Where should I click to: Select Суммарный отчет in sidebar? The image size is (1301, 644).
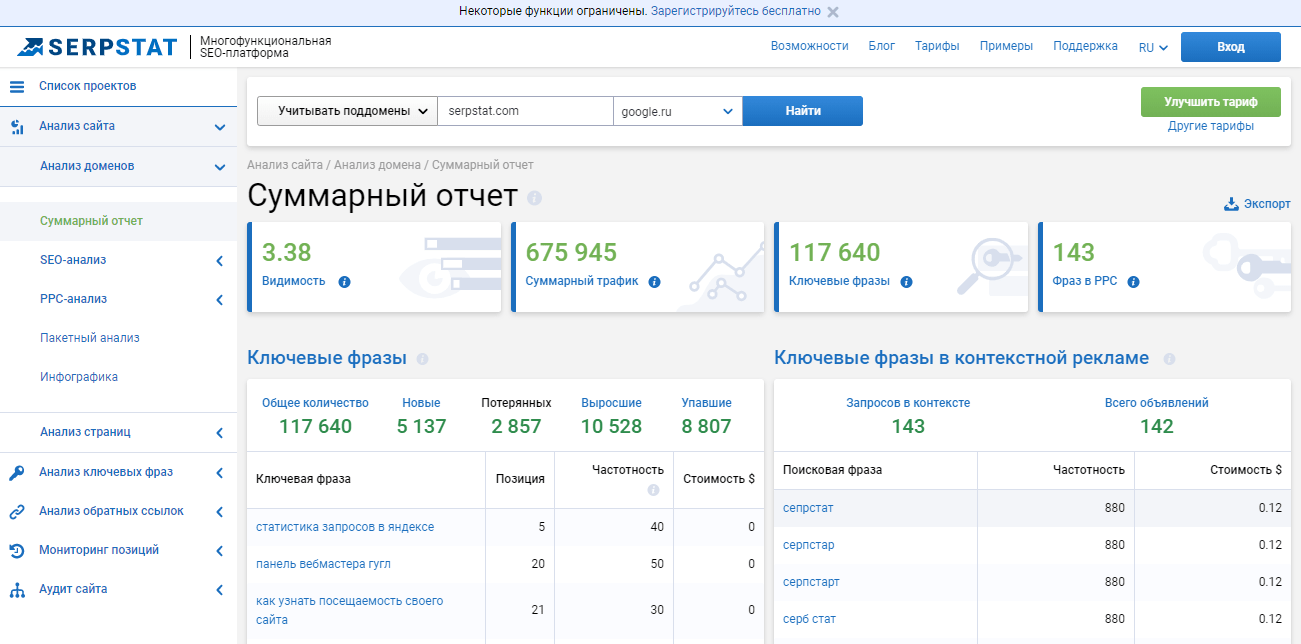pos(91,221)
